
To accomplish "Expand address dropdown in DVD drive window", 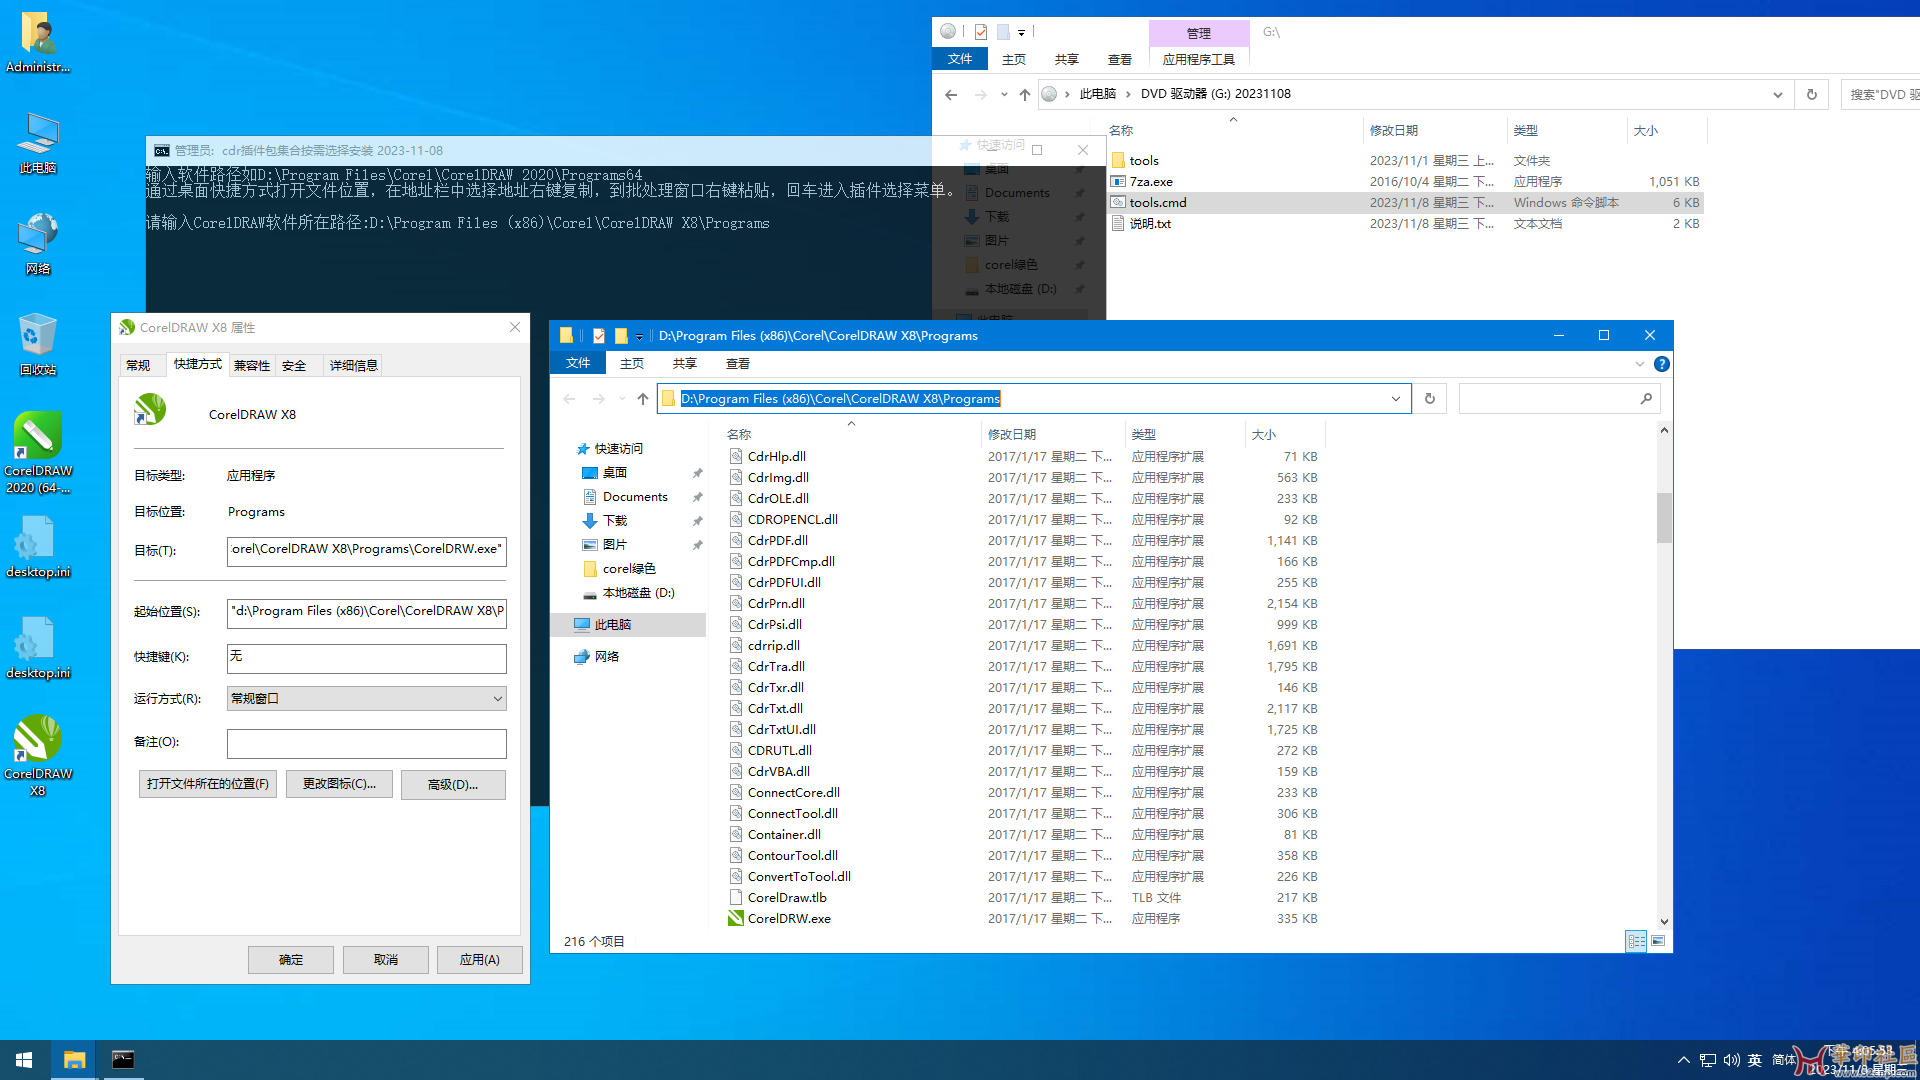I will (x=1777, y=95).
